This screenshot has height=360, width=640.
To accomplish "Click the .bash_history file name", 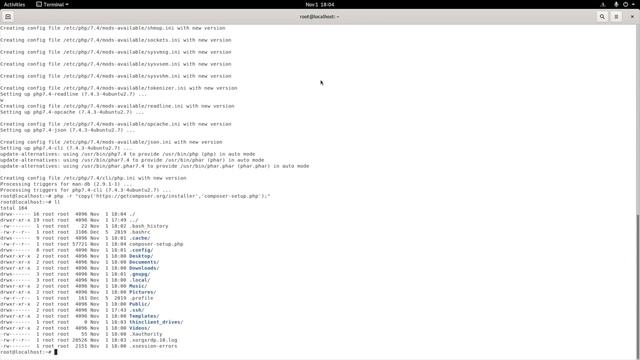I will point(149,226).
